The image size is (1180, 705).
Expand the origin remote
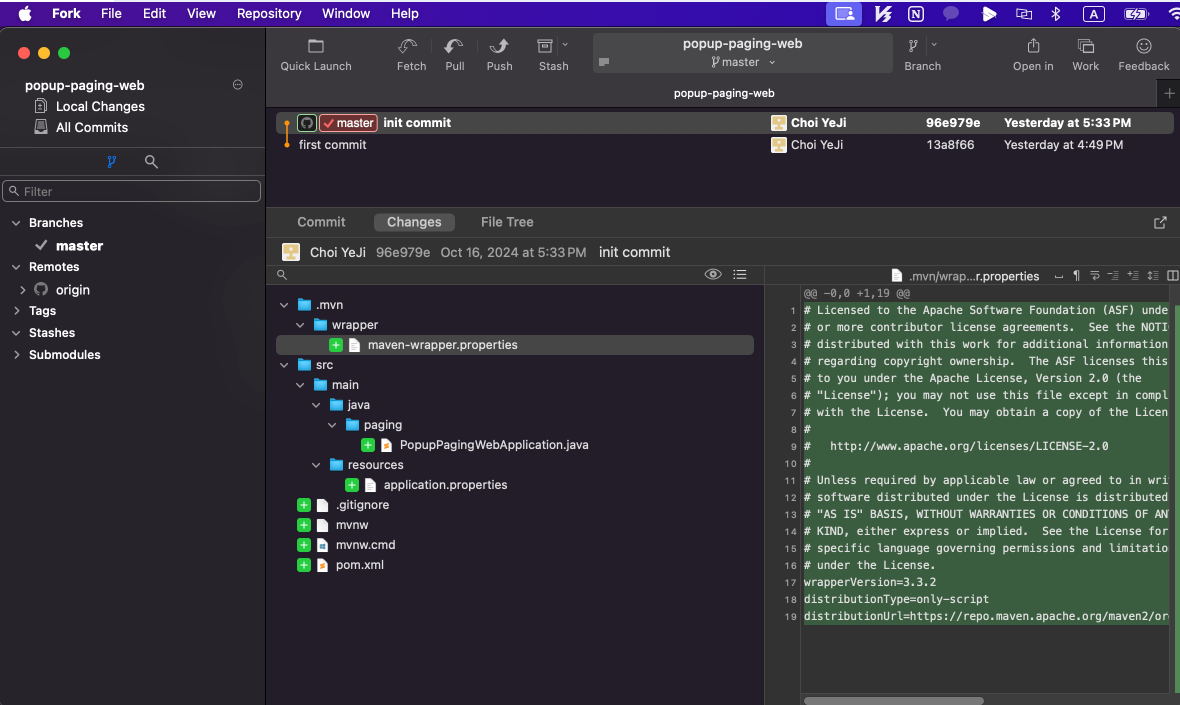click(x=23, y=290)
